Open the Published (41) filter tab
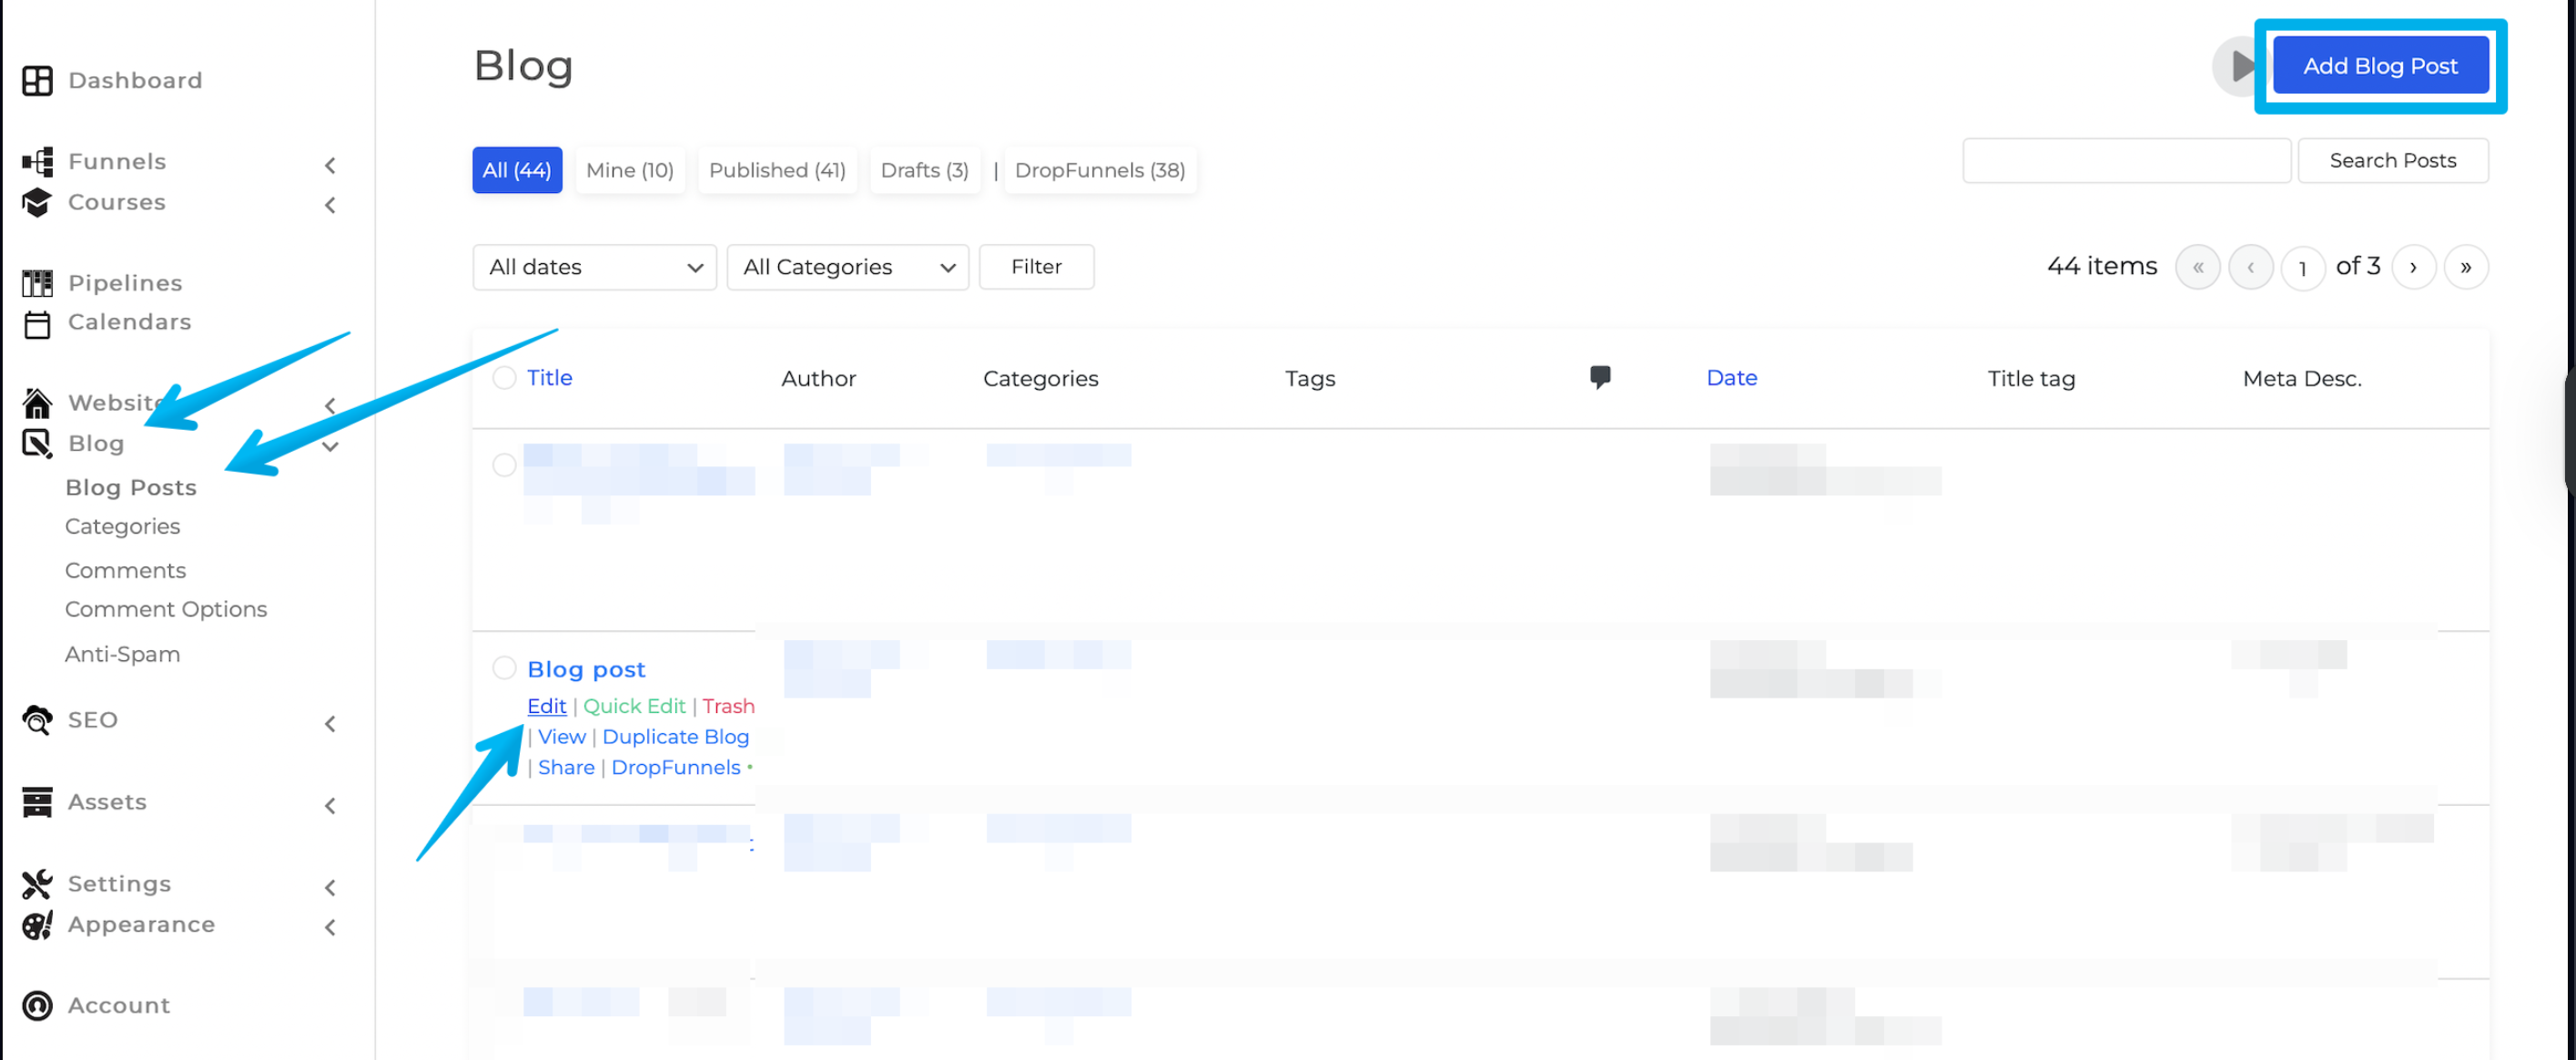This screenshot has height=1060, width=2576. point(777,170)
